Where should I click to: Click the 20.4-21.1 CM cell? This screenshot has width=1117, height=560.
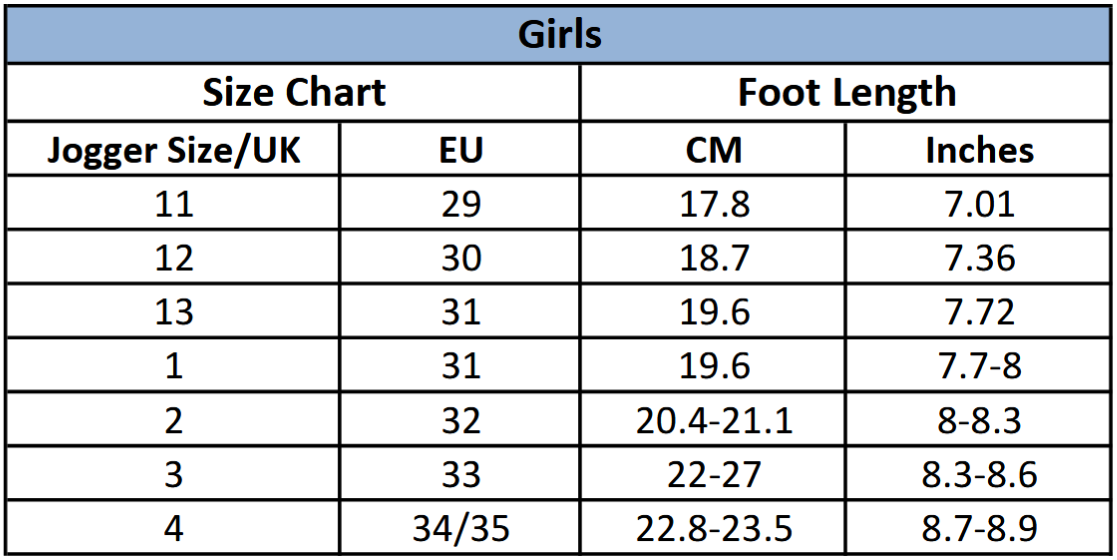coord(713,420)
